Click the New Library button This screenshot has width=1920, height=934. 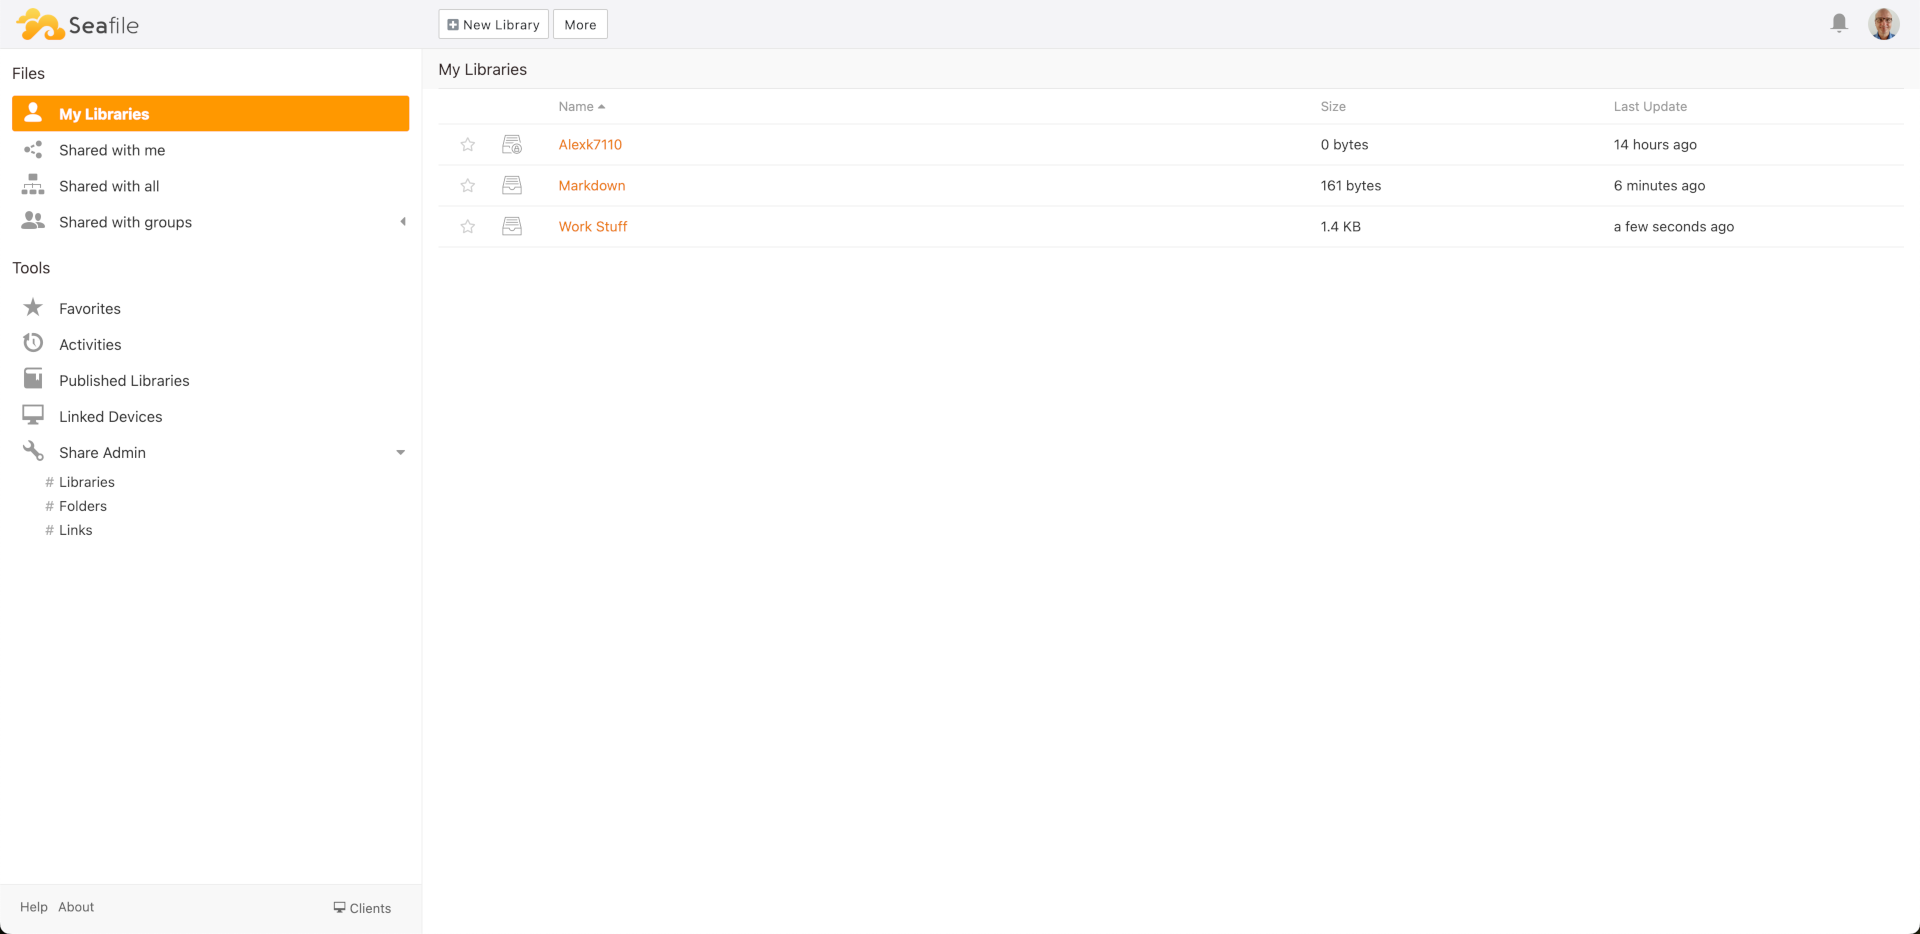point(493,23)
